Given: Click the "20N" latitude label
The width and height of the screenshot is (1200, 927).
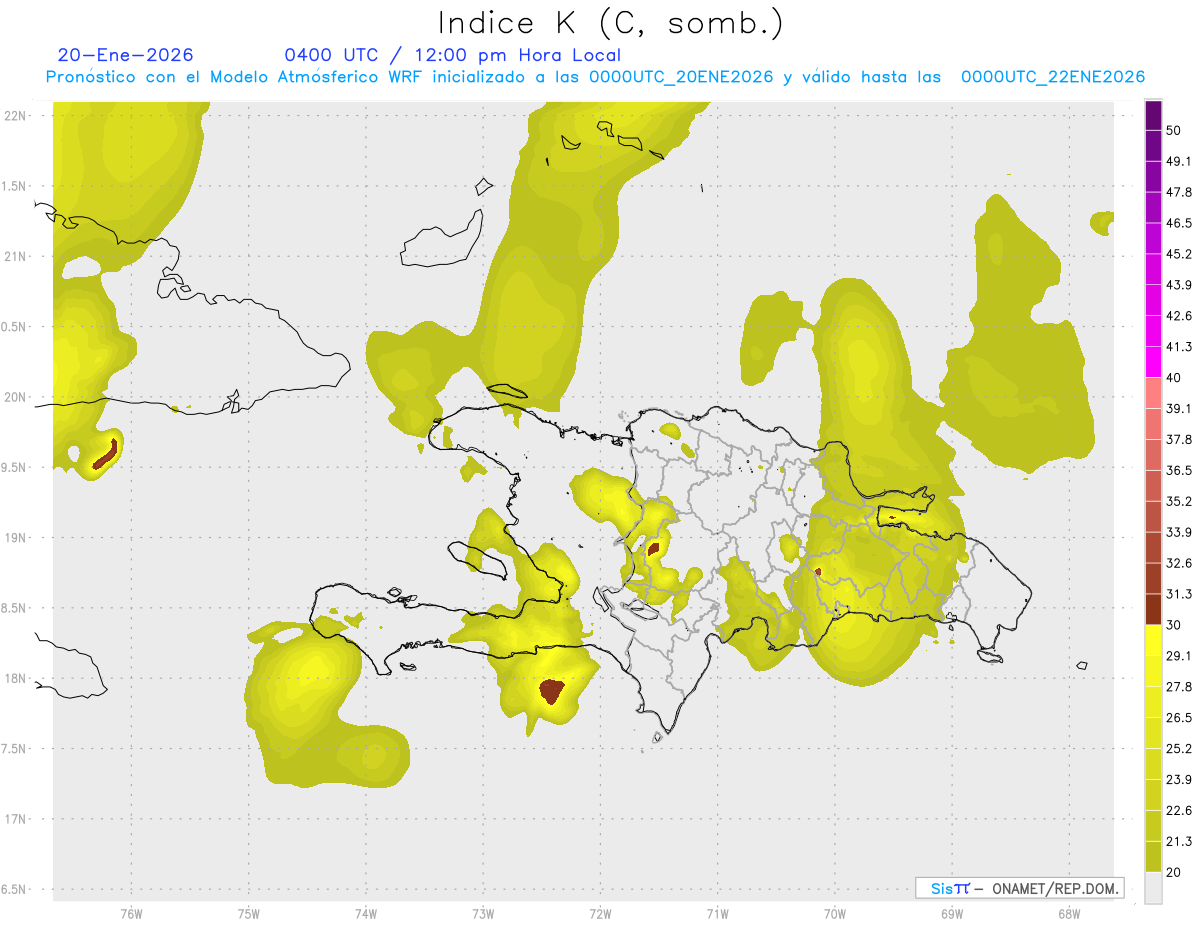Looking at the screenshot, I should (15, 397).
